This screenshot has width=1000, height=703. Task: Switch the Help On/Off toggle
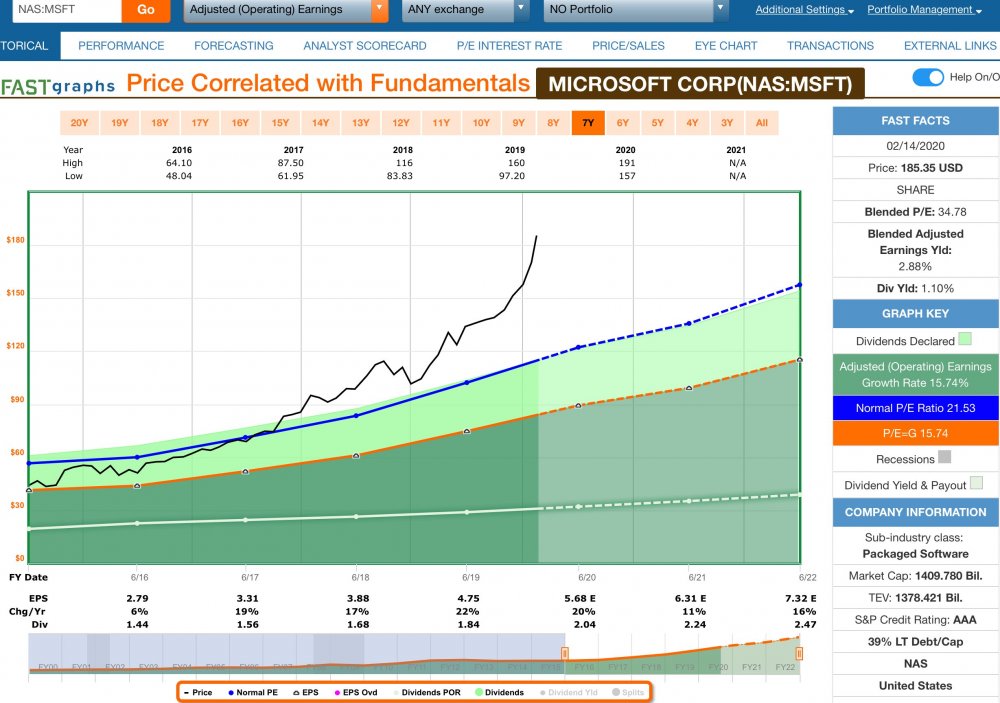pos(928,77)
